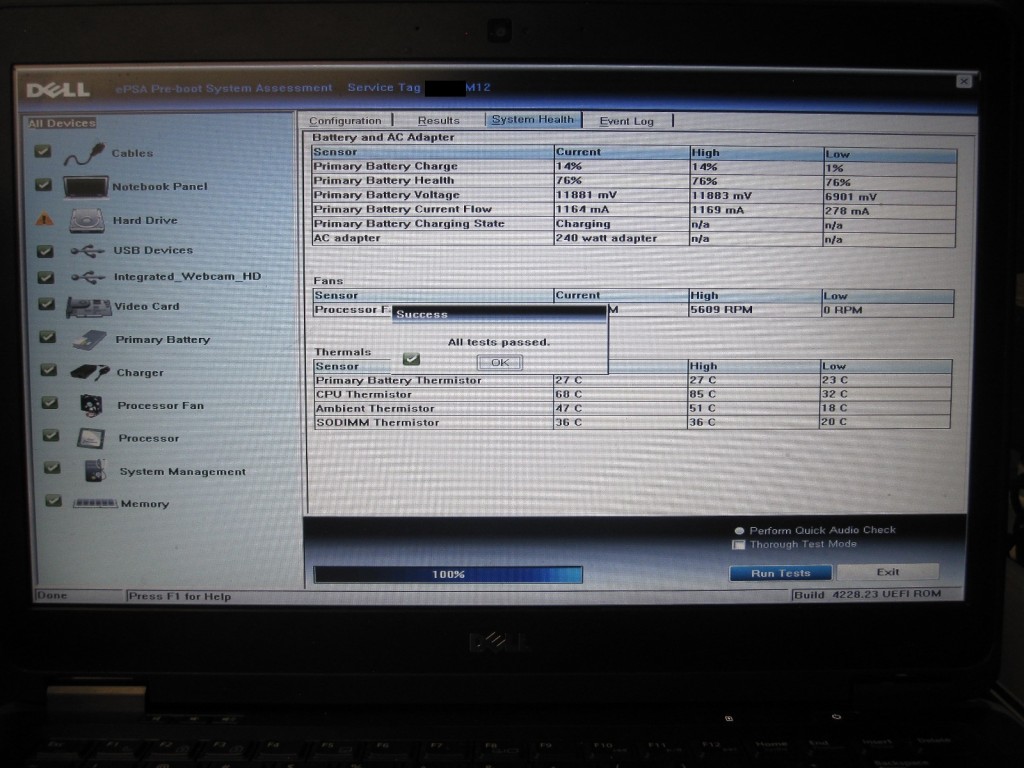Viewport: 1024px width, 768px height.
Task: Click the AC adapter row
Action: click(x=634, y=239)
